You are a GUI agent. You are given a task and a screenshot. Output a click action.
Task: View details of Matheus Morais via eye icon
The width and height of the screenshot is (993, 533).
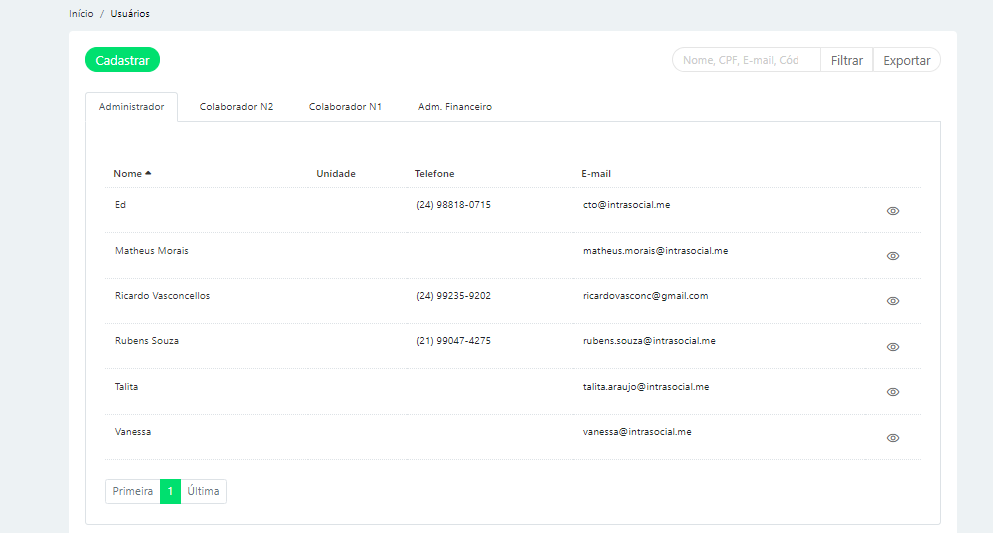[x=893, y=256]
